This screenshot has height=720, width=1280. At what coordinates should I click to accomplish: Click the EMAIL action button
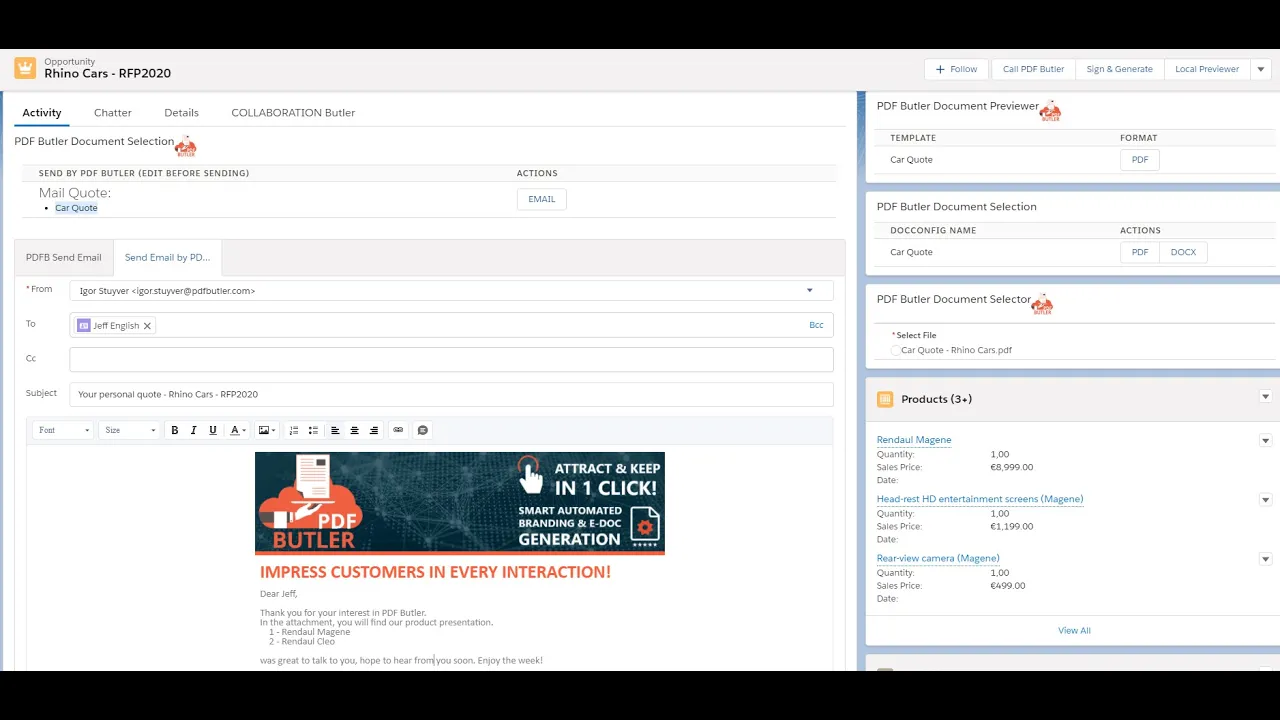point(542,199)
